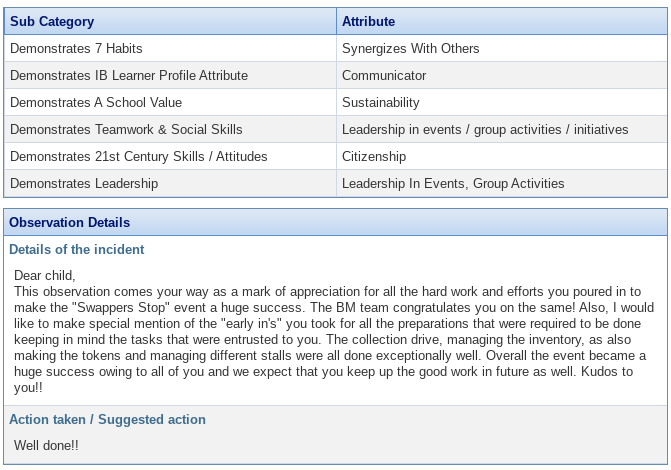Click Demonstrates Teamwork & Social Skills
The height and width of the screenshot is (470, 671).
[126, 129]
